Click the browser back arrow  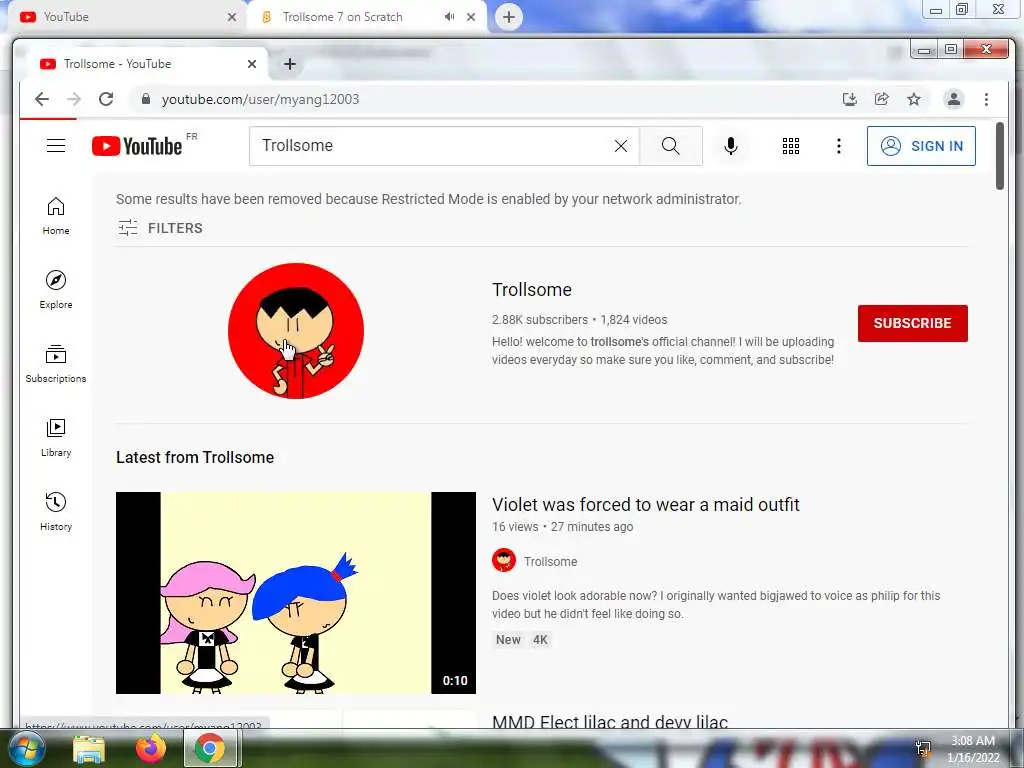coord(42,99)
